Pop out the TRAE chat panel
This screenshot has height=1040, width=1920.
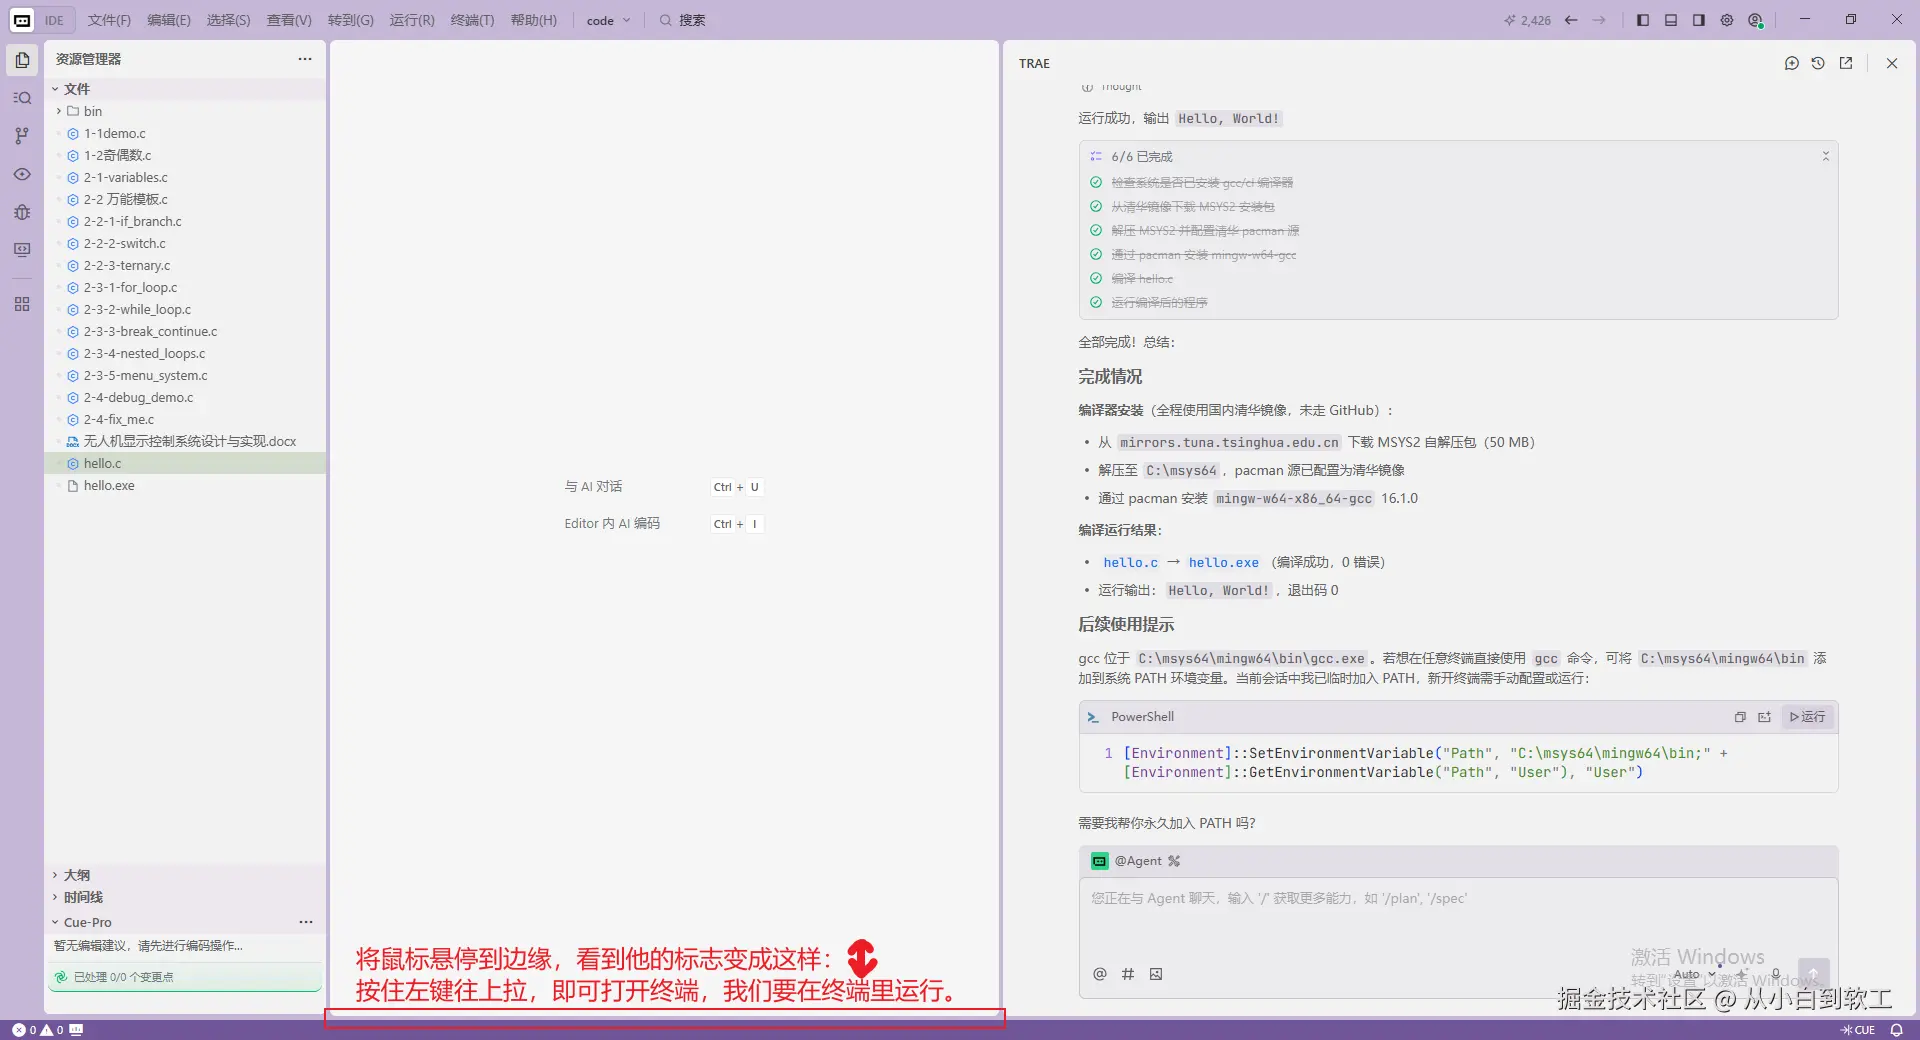(1846, 63)
